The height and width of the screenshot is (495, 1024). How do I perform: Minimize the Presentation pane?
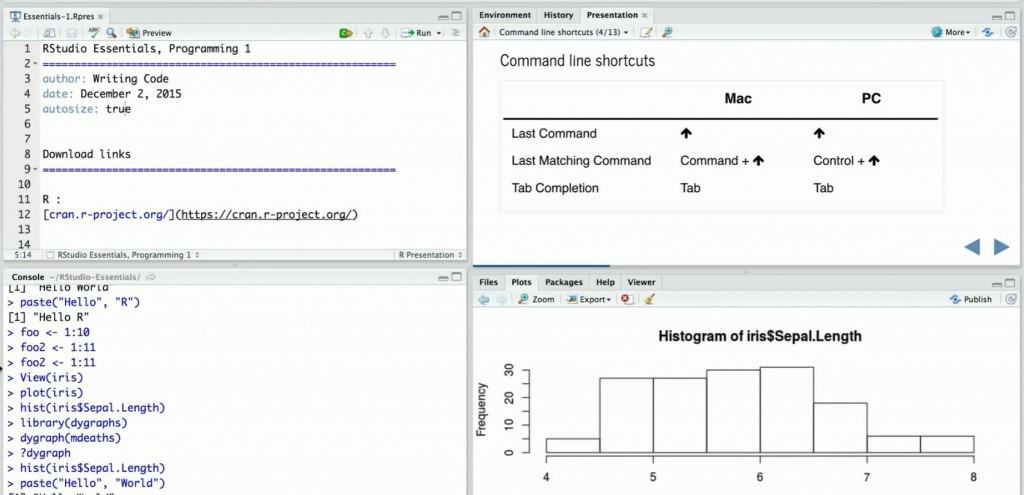997,17
